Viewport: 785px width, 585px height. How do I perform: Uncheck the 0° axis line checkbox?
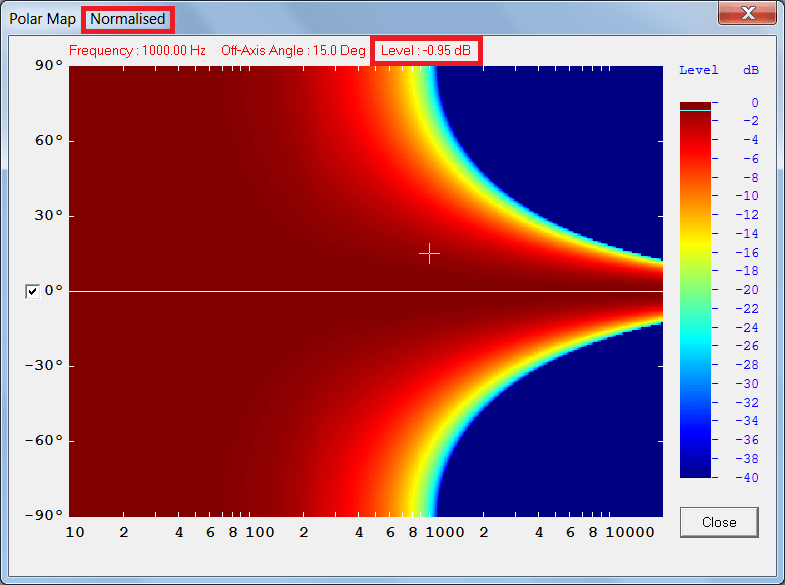pos(32,291)
